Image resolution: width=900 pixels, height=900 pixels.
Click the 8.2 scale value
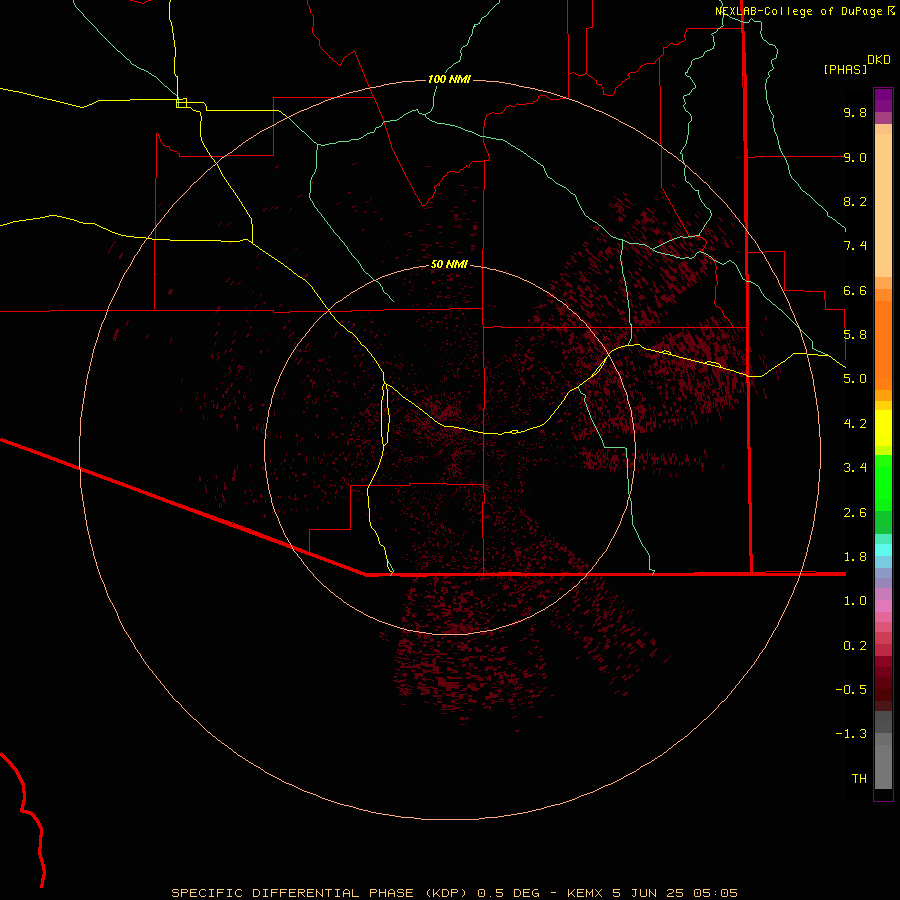pyautogui.click(x=855, y=201)
